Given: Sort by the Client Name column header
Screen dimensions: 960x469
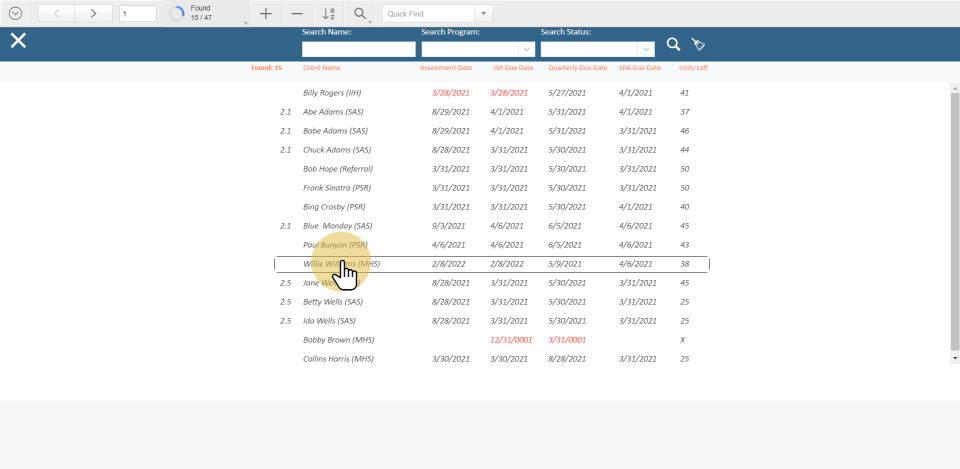Looking at the screenshot, I should click(321, 68).
